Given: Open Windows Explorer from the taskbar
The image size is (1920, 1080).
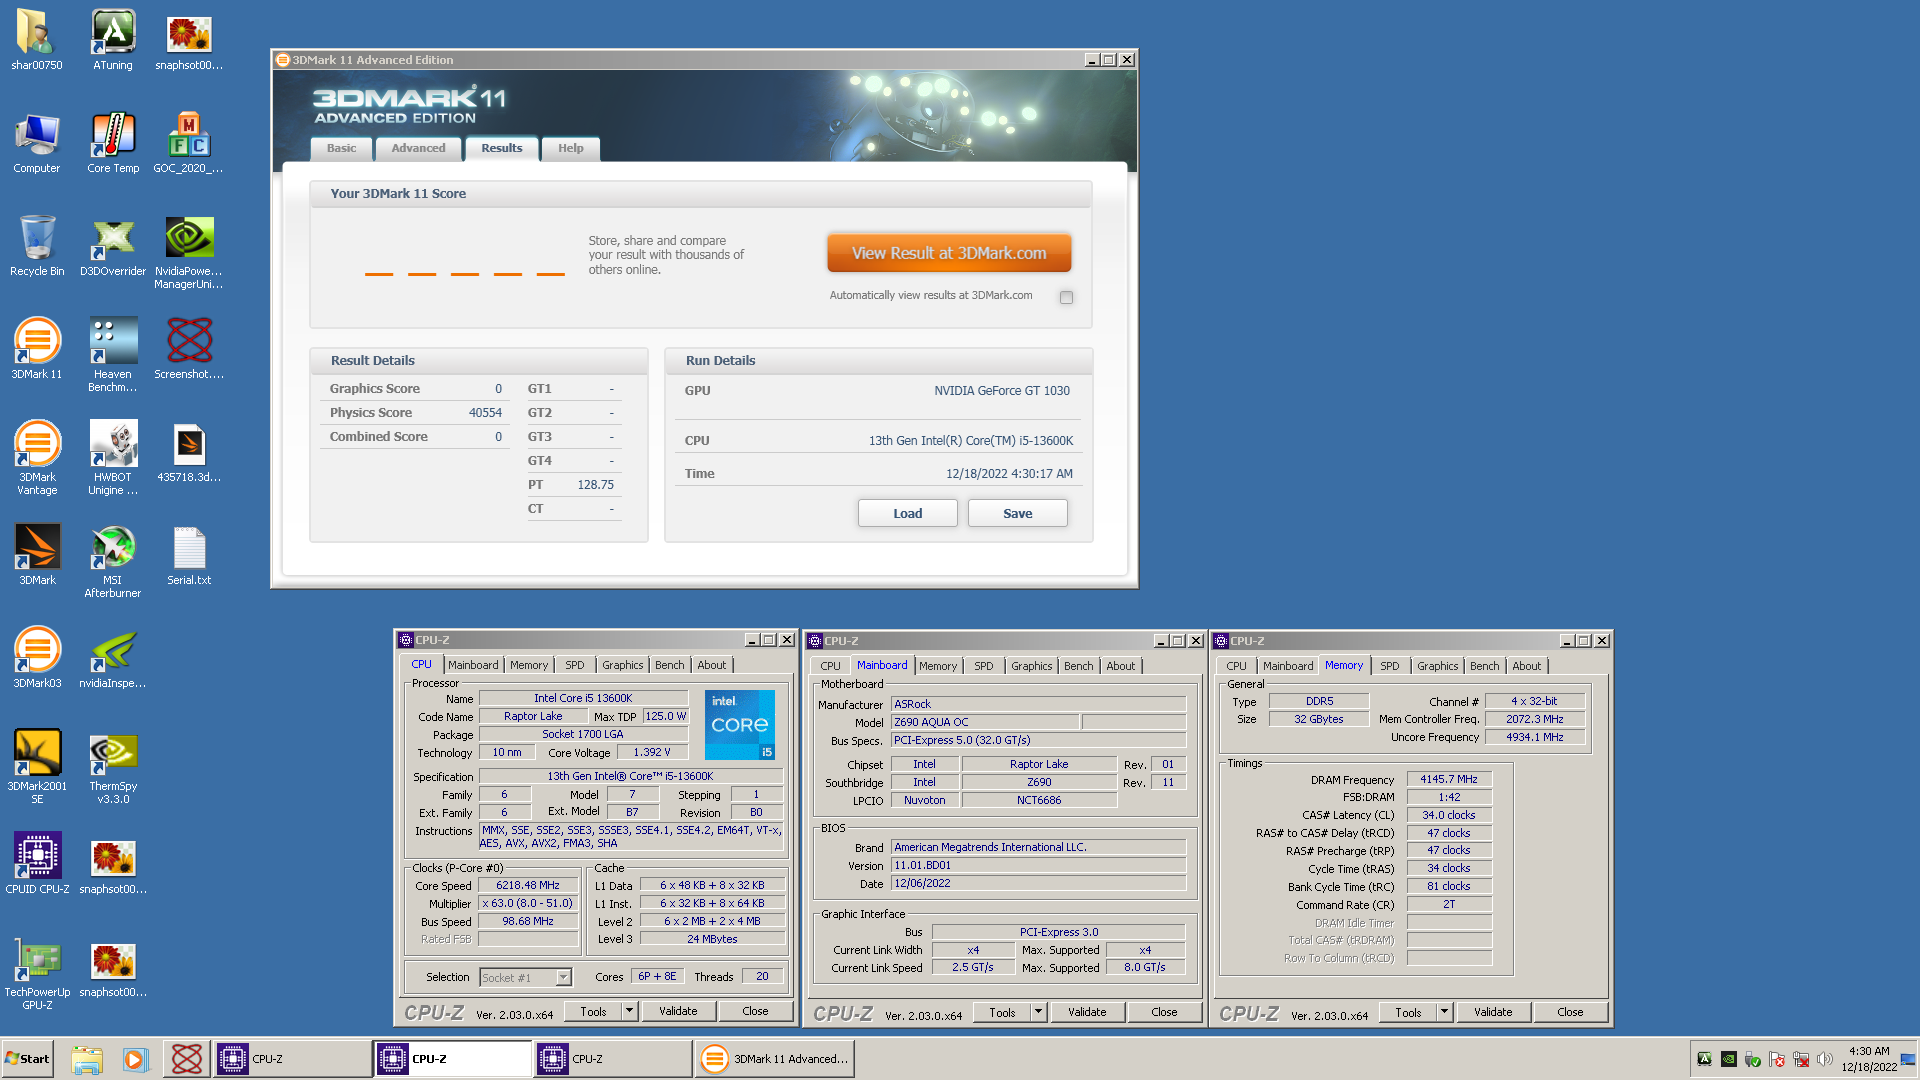Looking at the screenshot, I should [87, 1059].
